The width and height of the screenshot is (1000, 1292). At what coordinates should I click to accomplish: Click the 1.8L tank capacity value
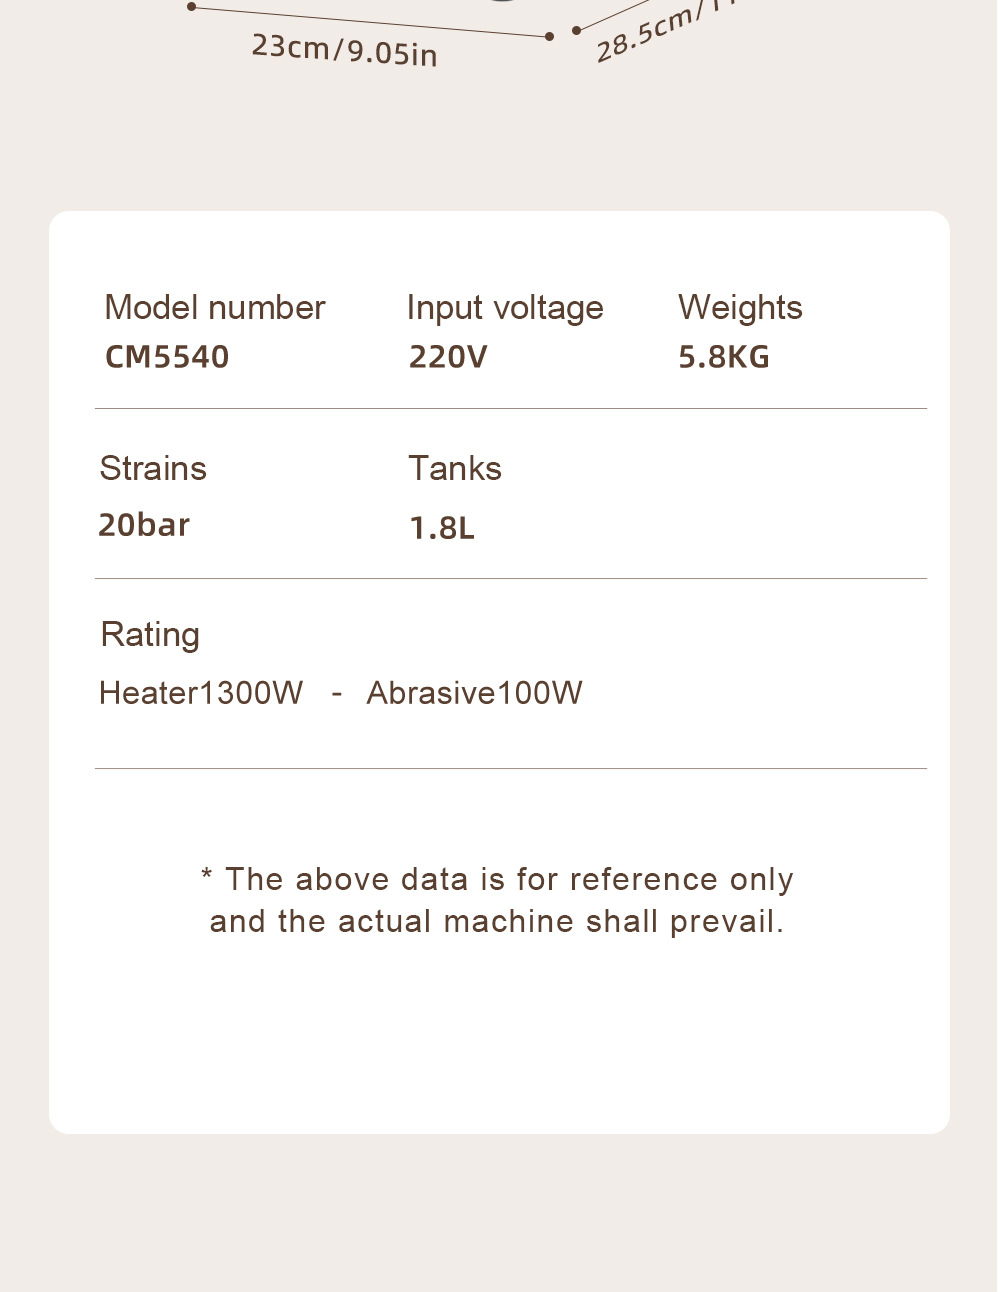tap(442, 528)
